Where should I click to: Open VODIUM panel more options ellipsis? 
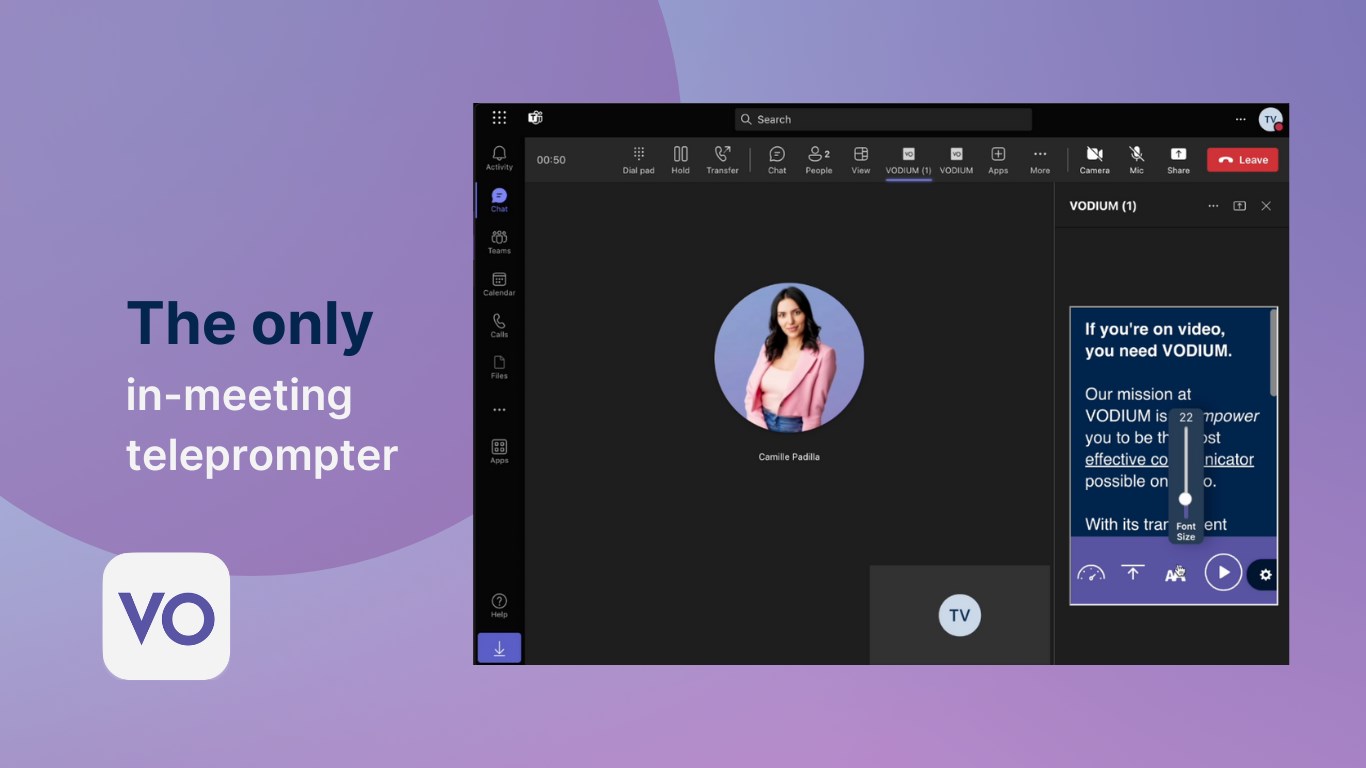1213,206
